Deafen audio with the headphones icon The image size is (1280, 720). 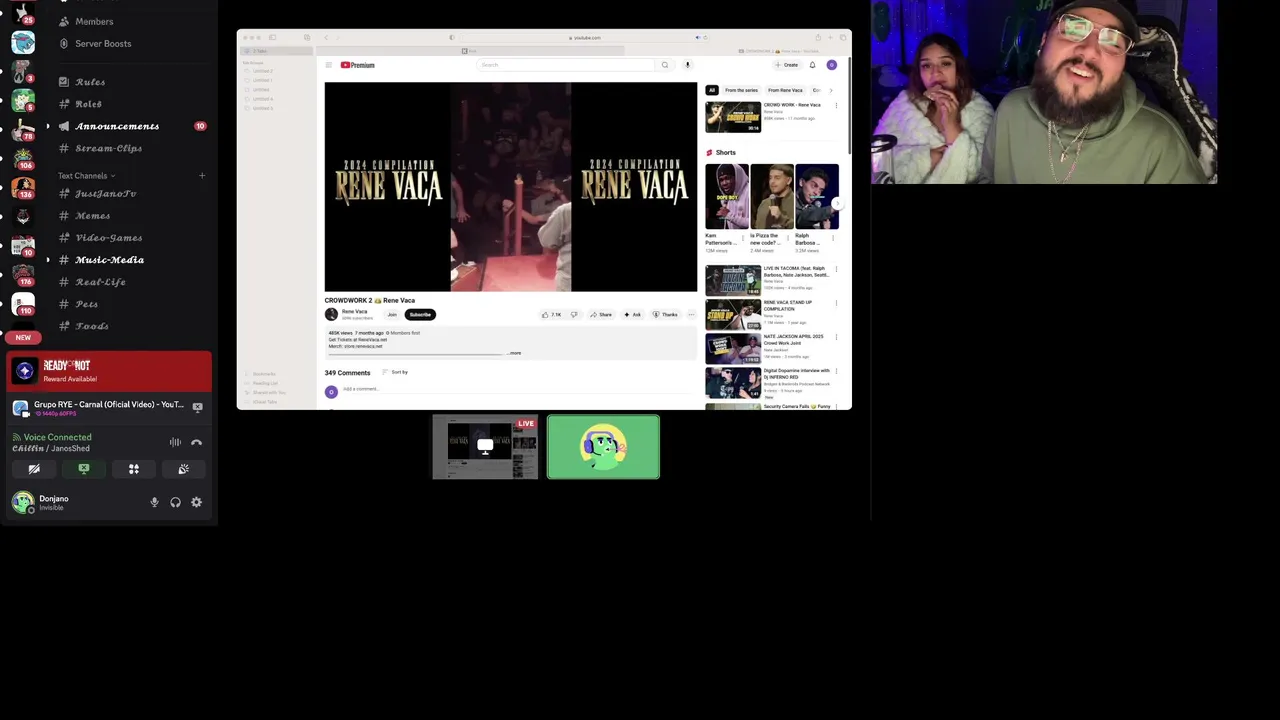pos(175,502)
